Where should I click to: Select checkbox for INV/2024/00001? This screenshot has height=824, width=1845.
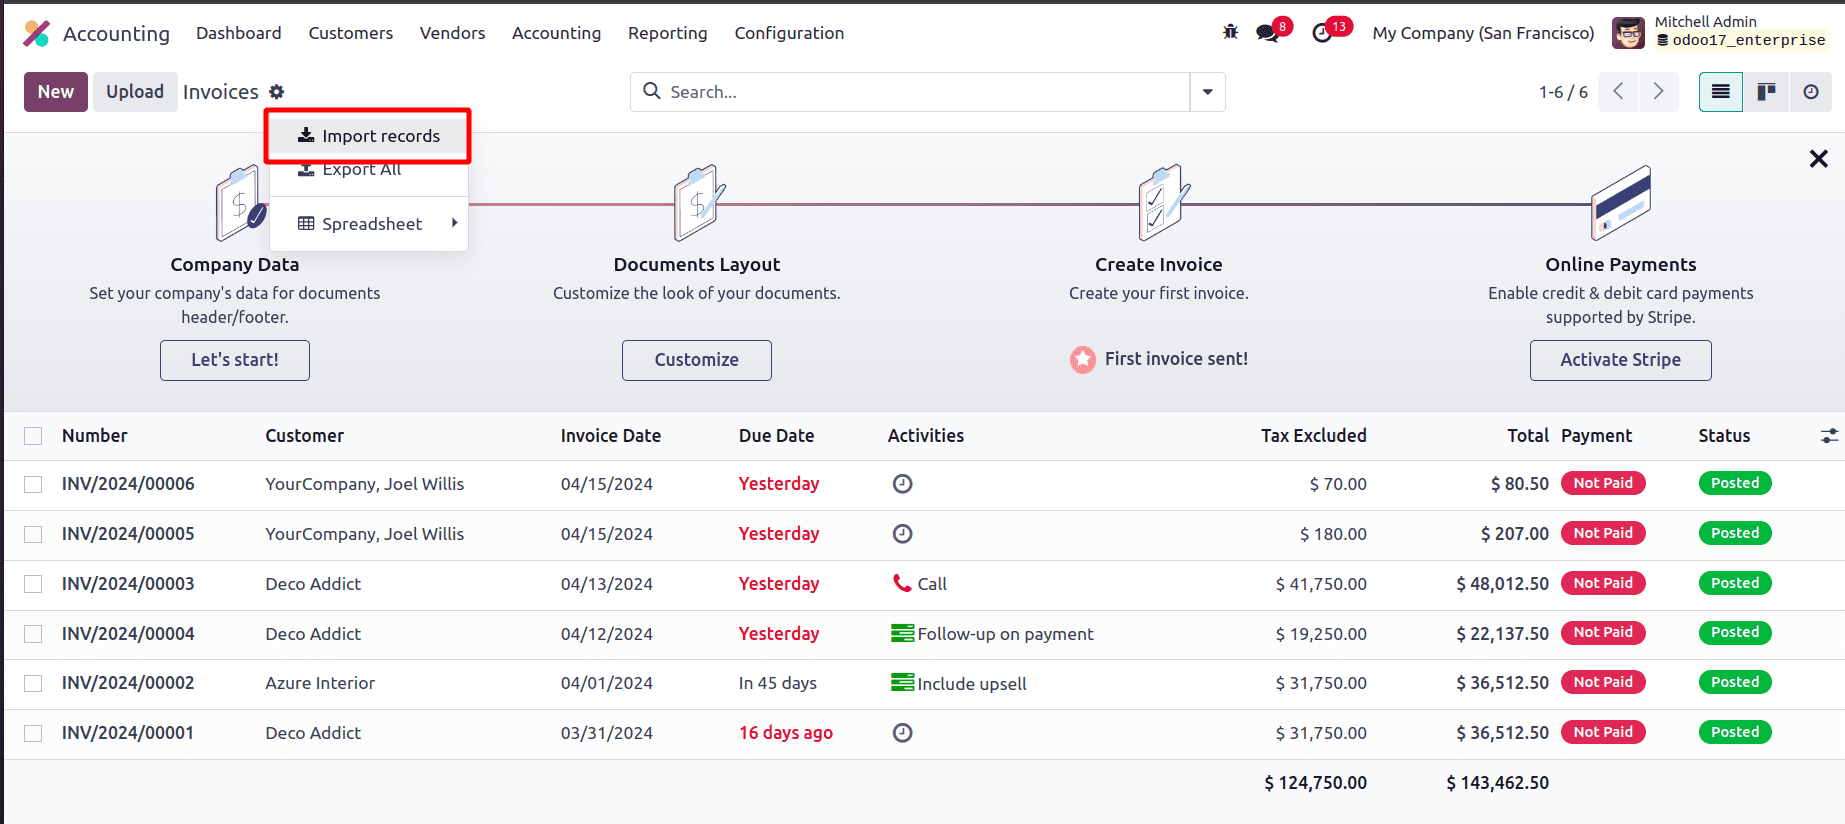tap(33, 733)
